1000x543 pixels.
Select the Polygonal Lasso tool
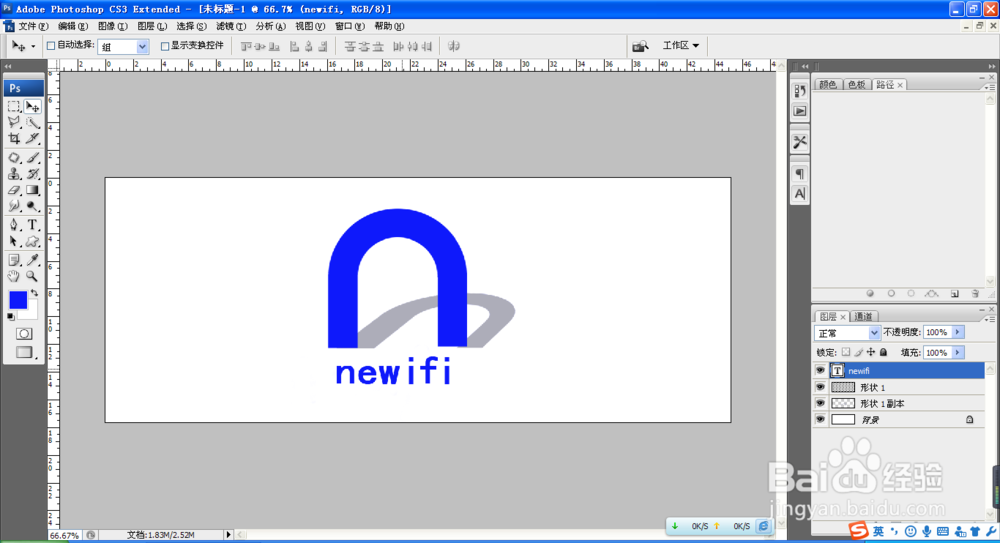(14, 123)
